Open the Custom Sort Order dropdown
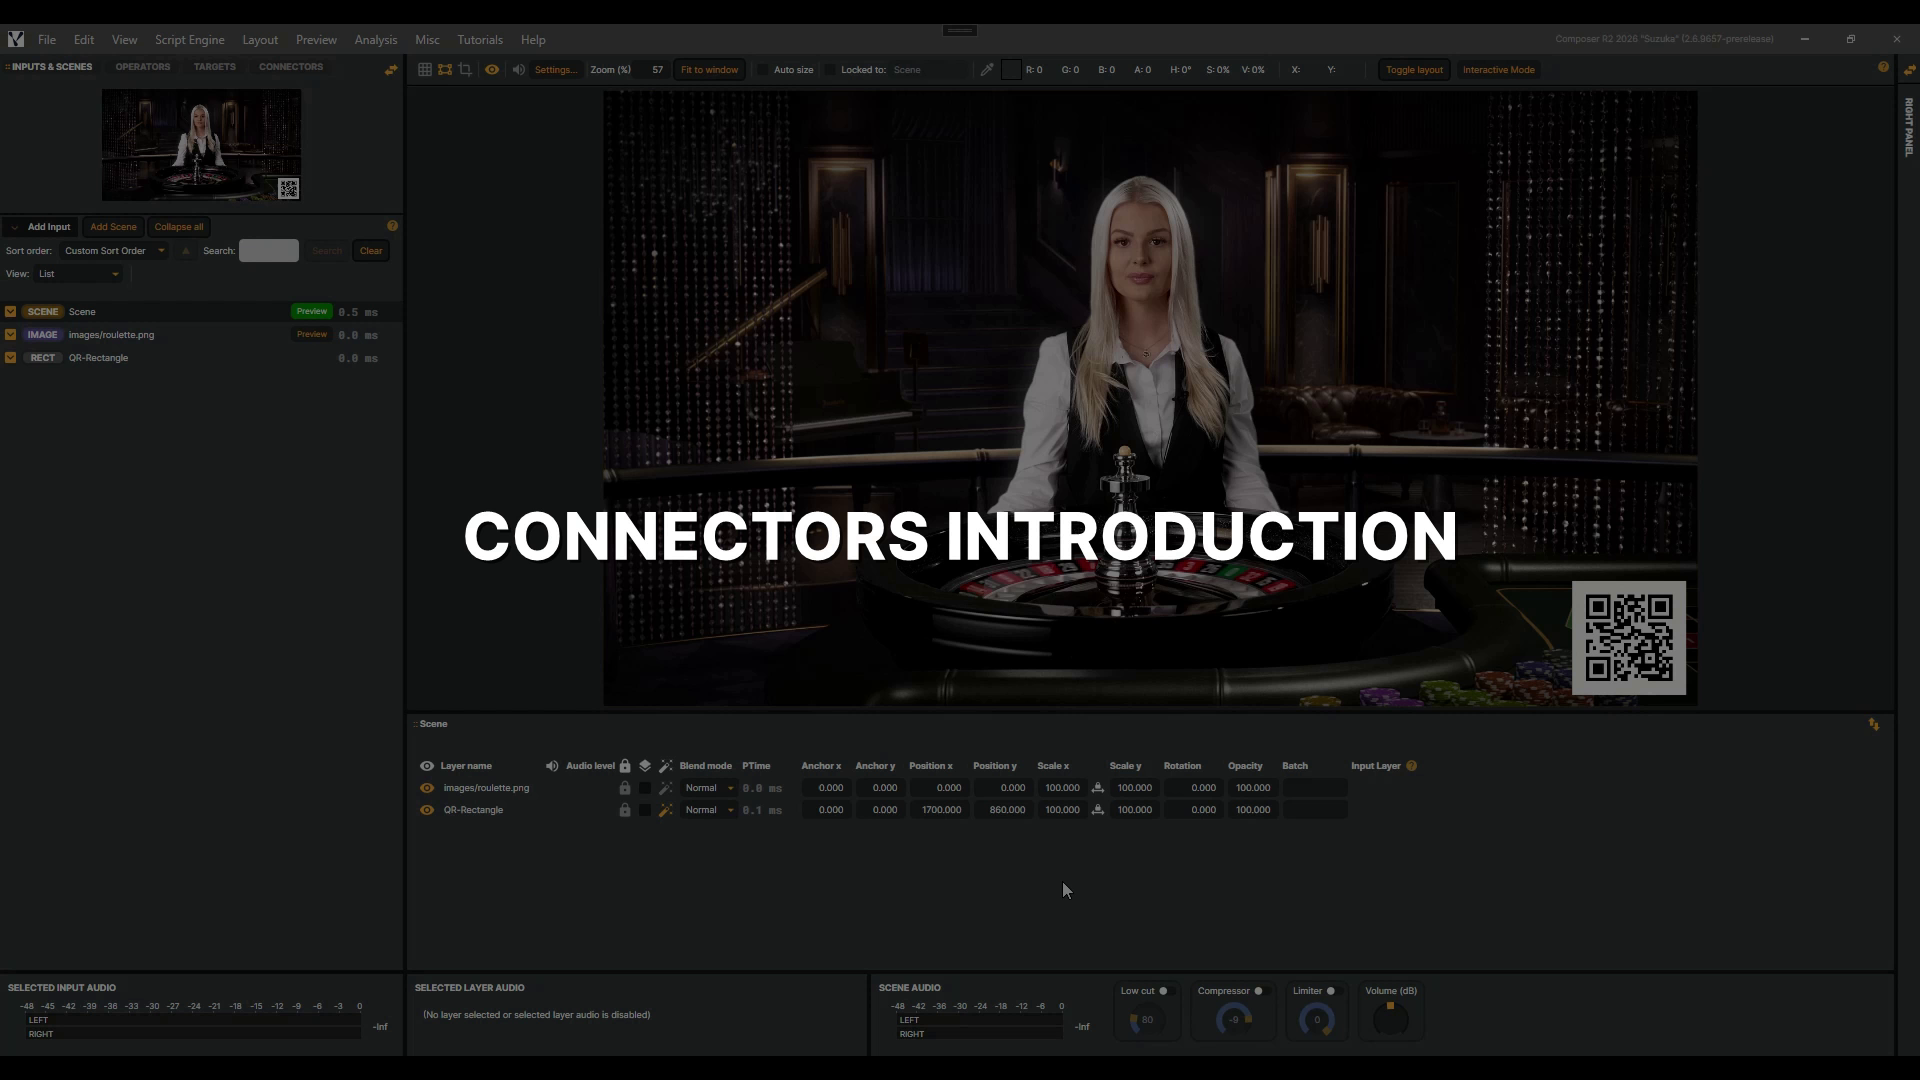 tap(114, 251)
